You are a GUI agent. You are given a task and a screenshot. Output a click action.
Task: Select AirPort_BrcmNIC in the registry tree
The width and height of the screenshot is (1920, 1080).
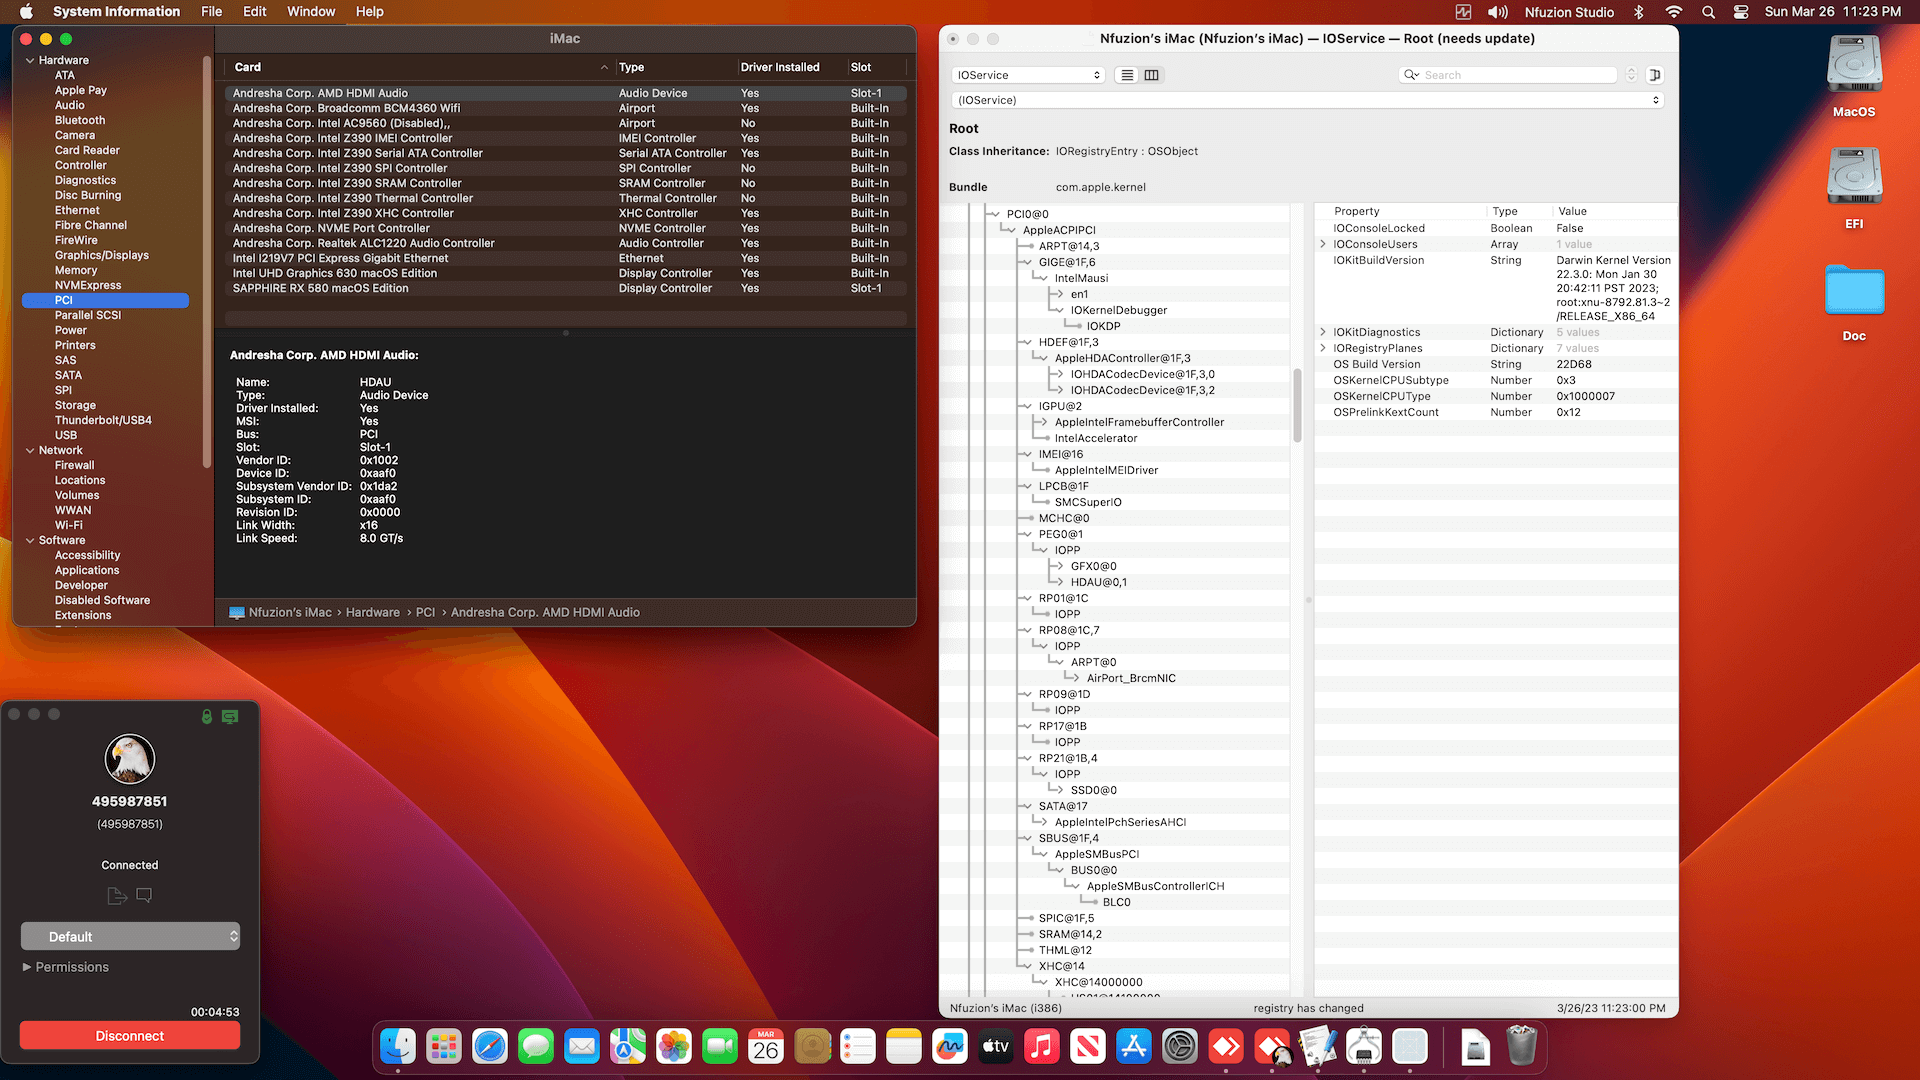click(x=1131, y=678)
